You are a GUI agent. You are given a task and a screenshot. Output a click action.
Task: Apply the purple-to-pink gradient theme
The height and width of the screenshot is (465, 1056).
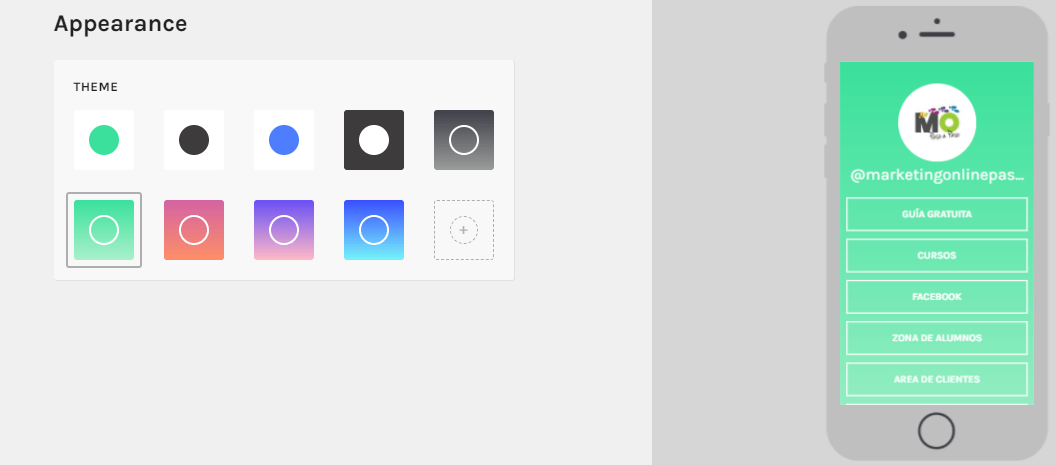coord(284,230)
